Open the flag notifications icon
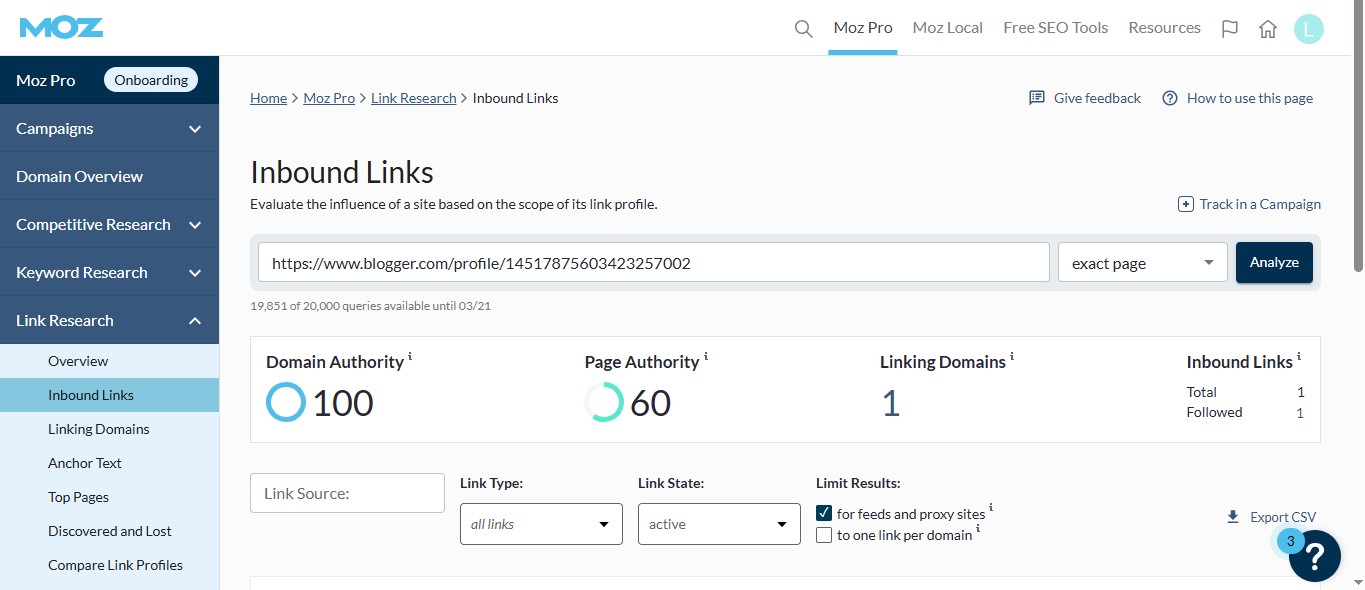 point(1230,29)
